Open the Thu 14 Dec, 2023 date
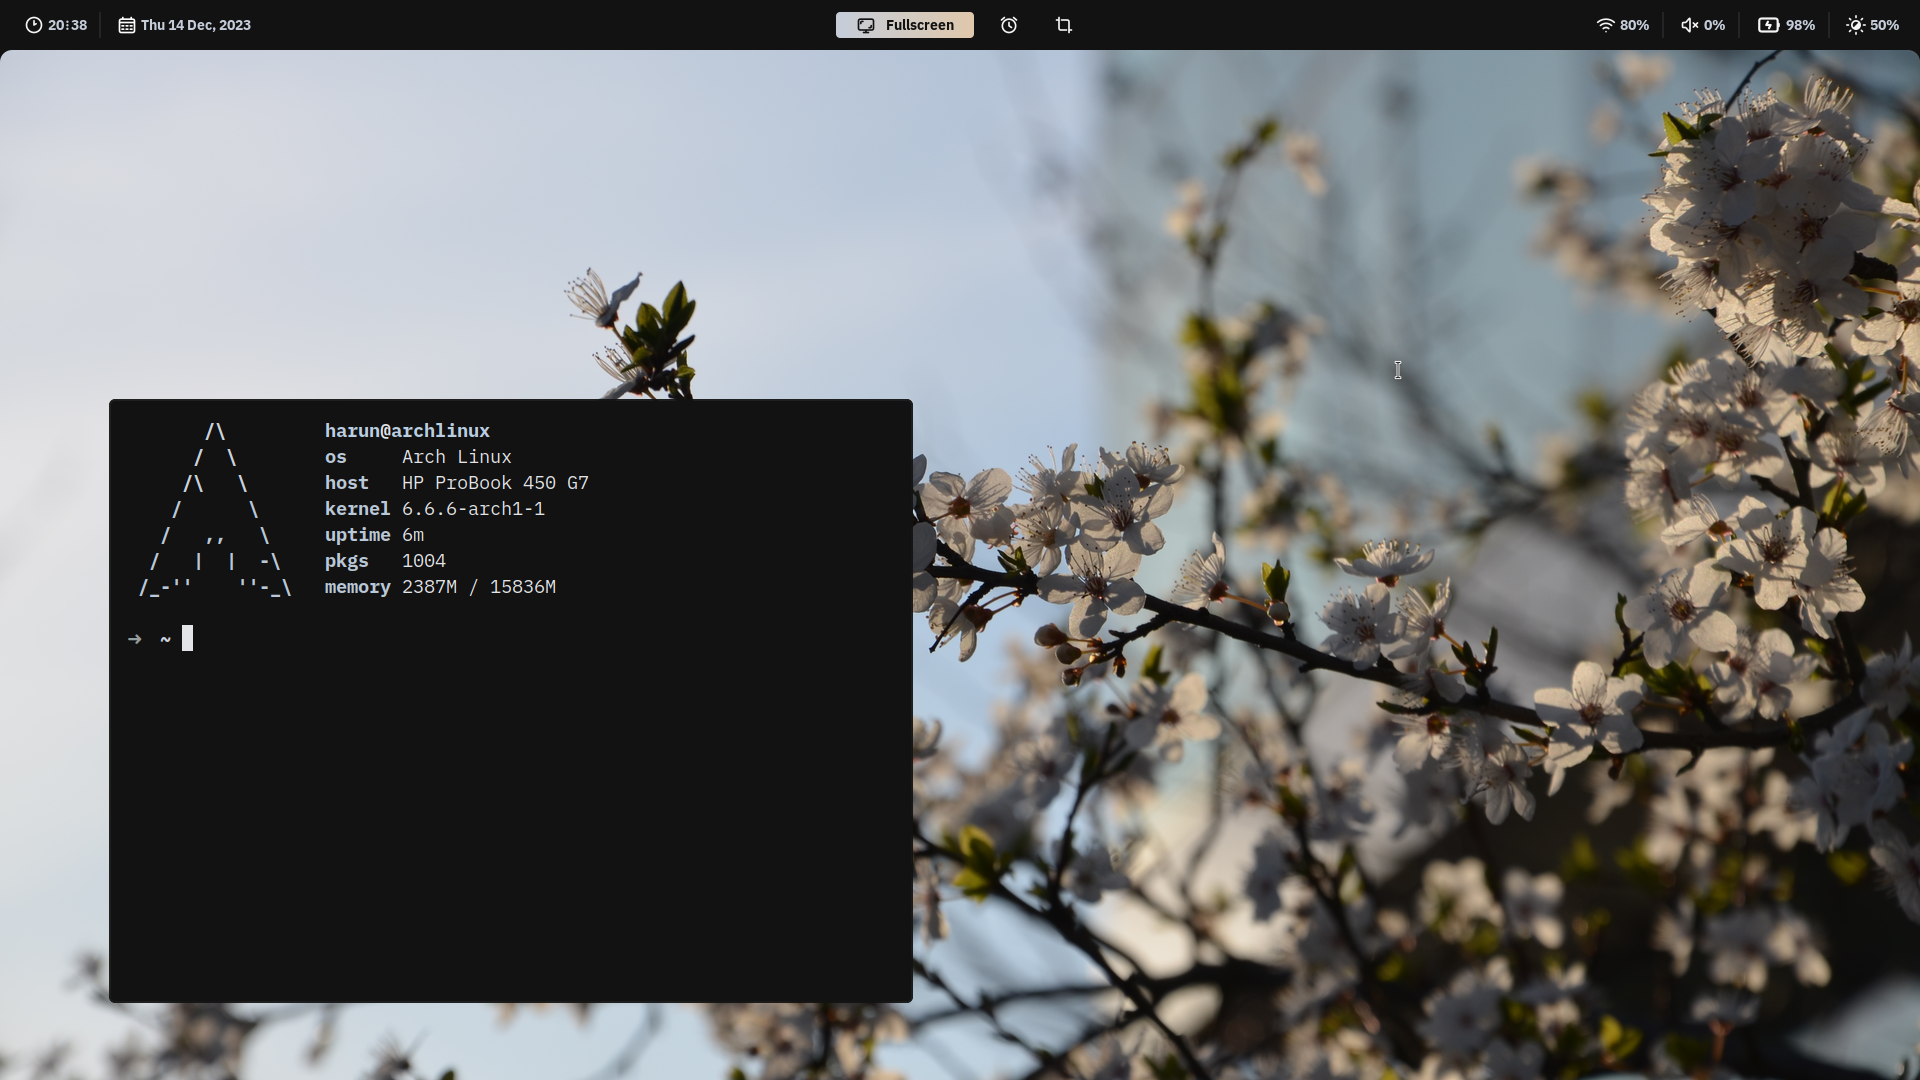Image resolution: width=1920 pixels, height=1080 pixels. [x=195, y=25]
